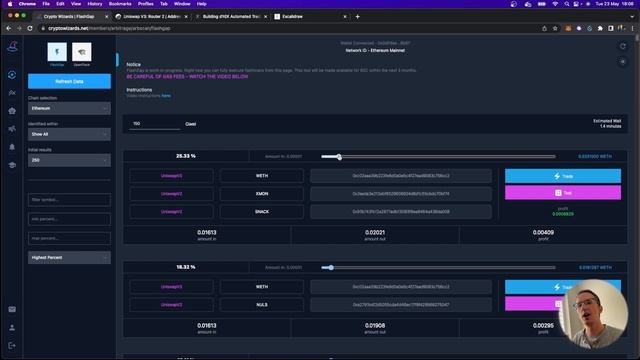Click the share icon in address bar
The image size is (640, 360).
pyautogui.click(x=544, y=28)
